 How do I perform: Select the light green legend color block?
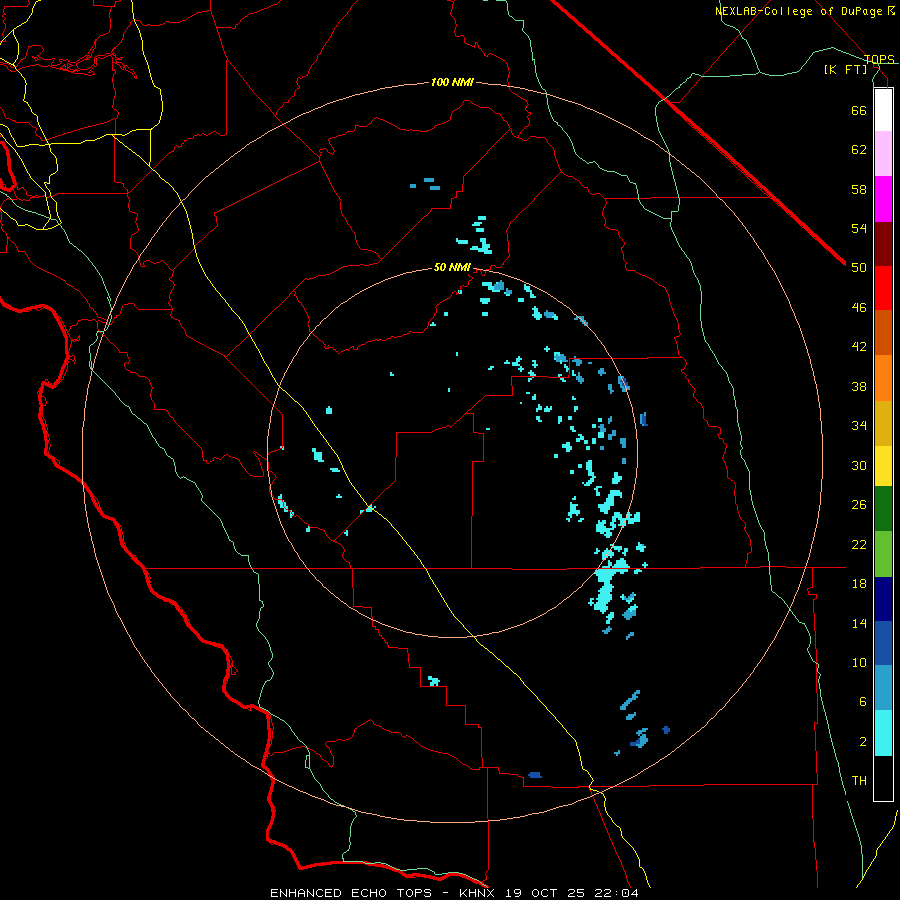883,554
